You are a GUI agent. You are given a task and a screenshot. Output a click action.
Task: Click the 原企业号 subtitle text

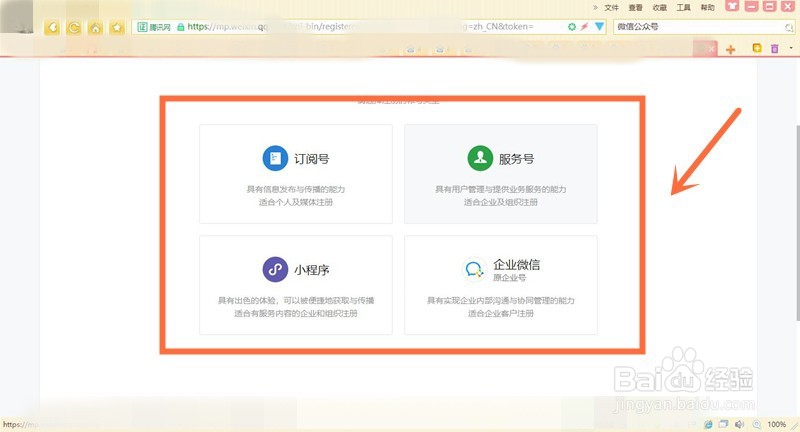[509, 278]
